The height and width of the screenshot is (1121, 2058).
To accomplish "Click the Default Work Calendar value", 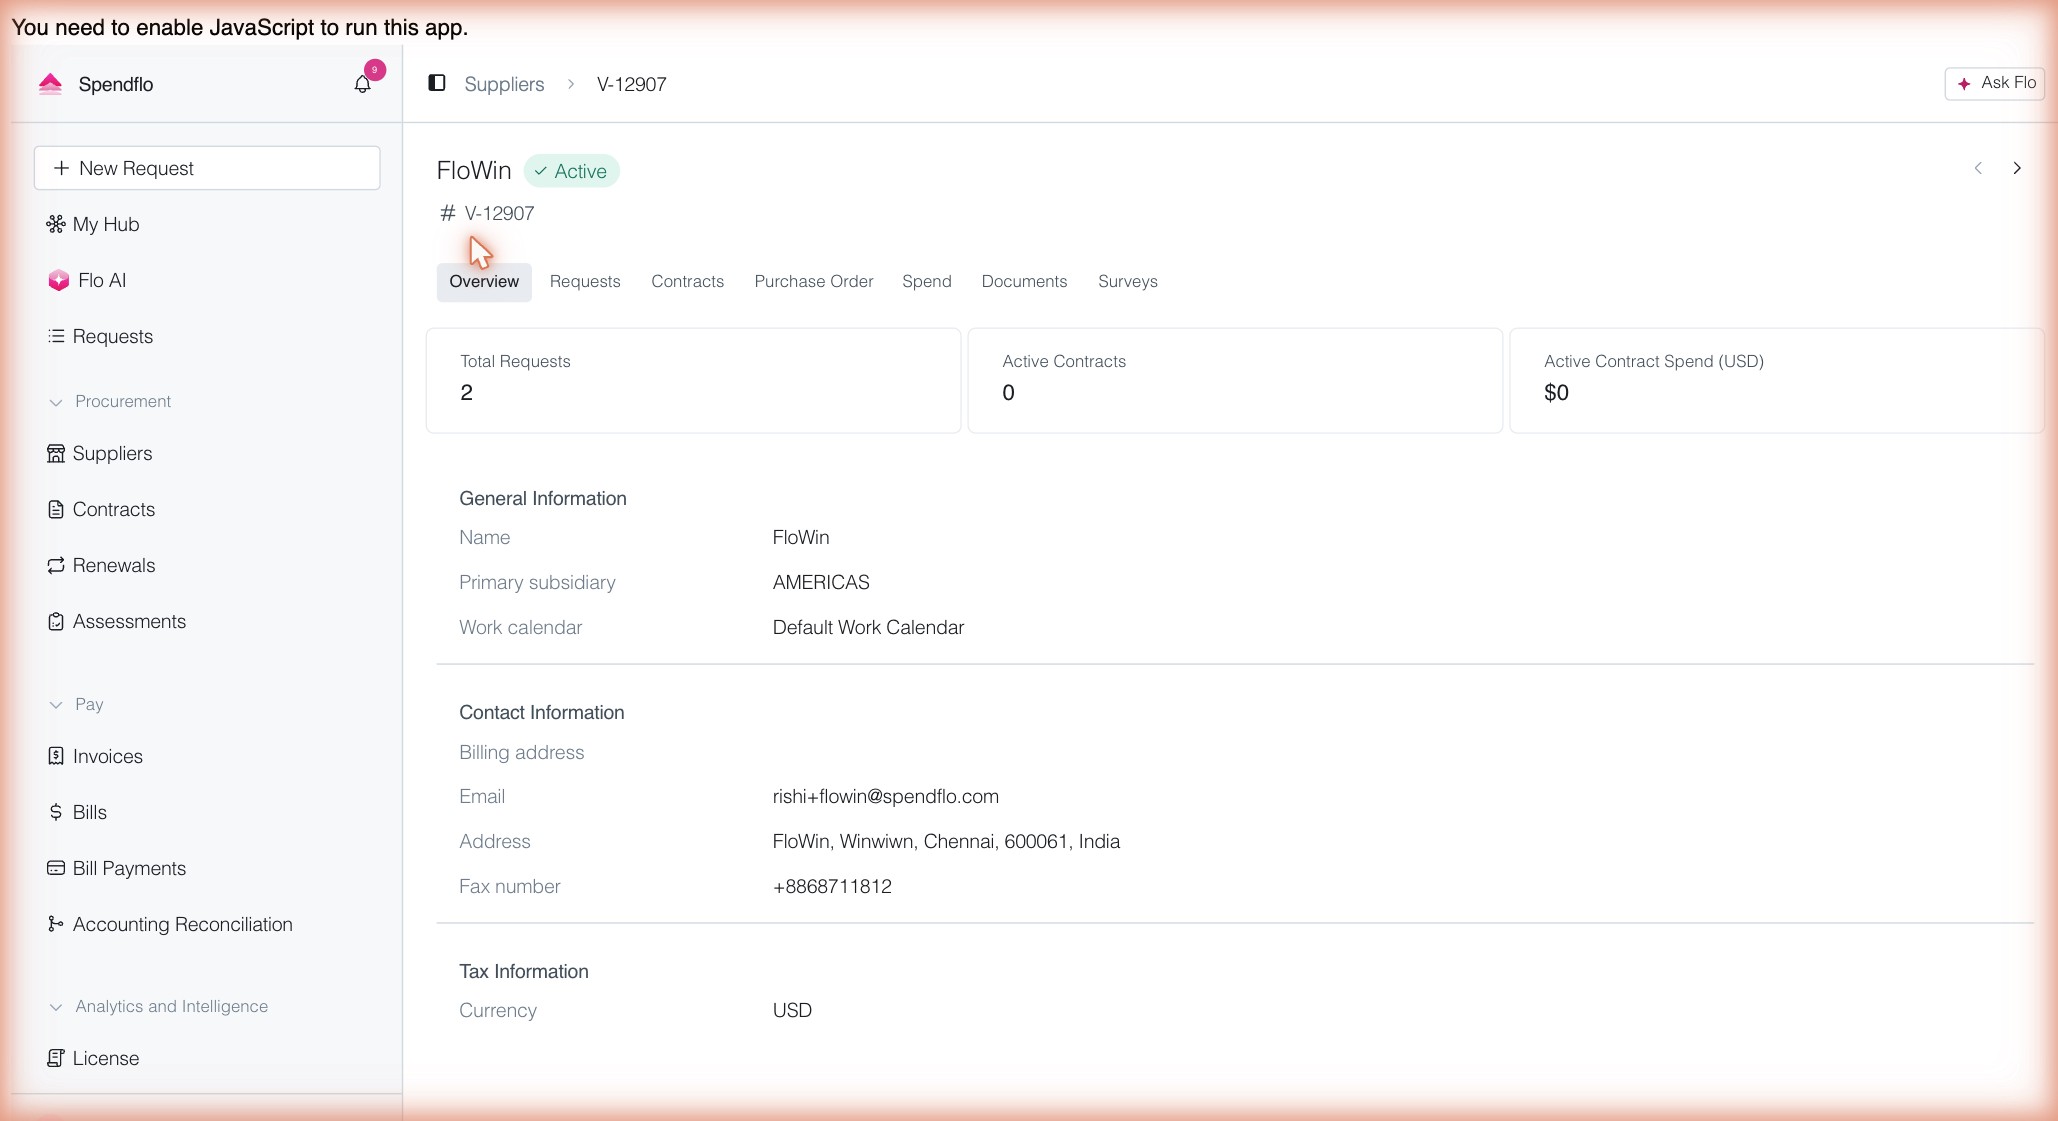I will click(x=868, y=627).
